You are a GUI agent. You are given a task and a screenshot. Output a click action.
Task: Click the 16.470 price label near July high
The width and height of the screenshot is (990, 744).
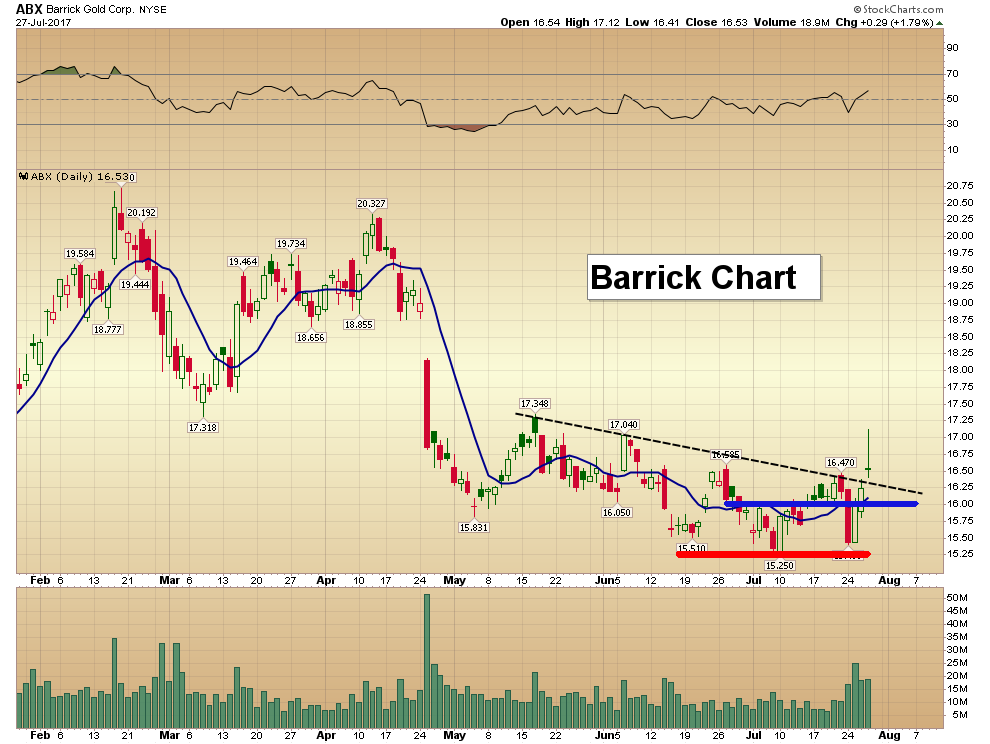point(840,463)
